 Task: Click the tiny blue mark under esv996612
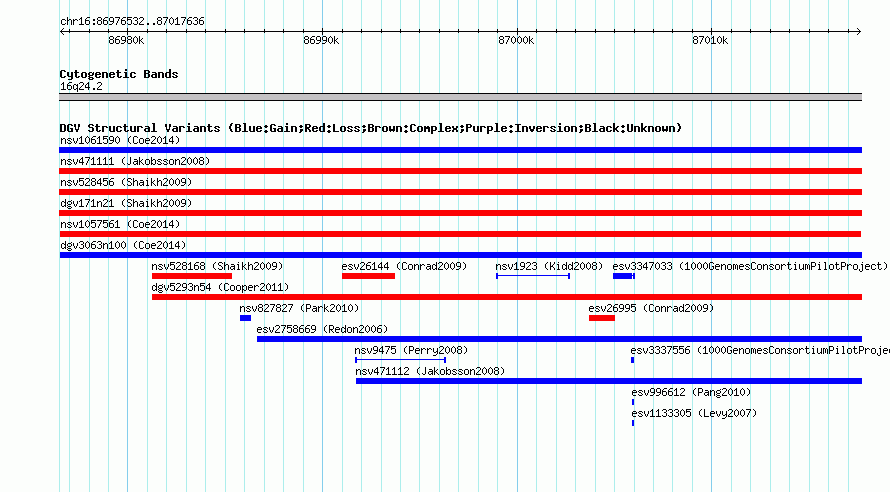coord(633,402)
